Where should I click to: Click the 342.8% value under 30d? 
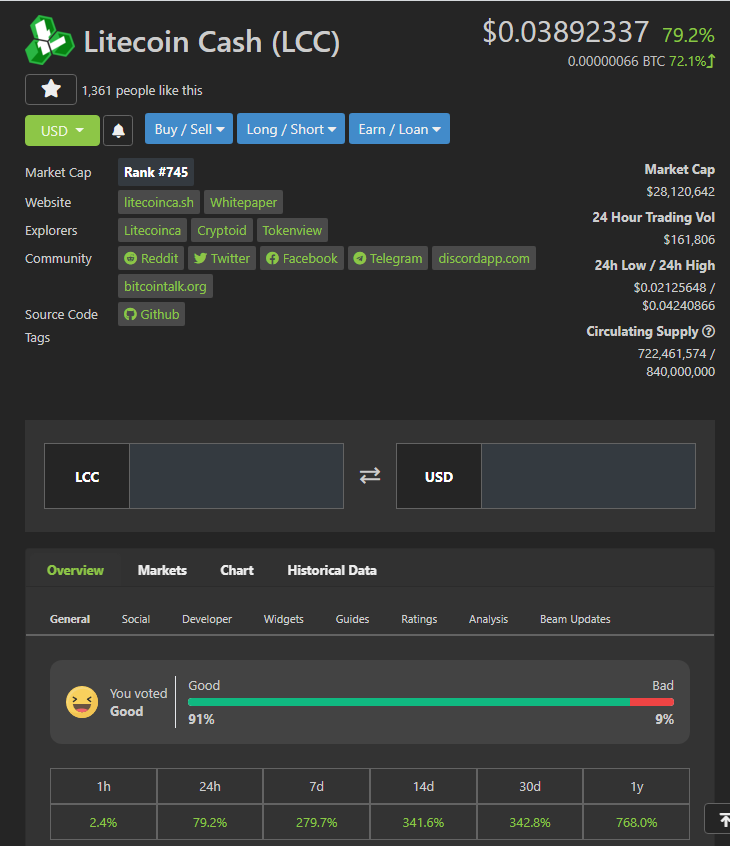point(530,822)
